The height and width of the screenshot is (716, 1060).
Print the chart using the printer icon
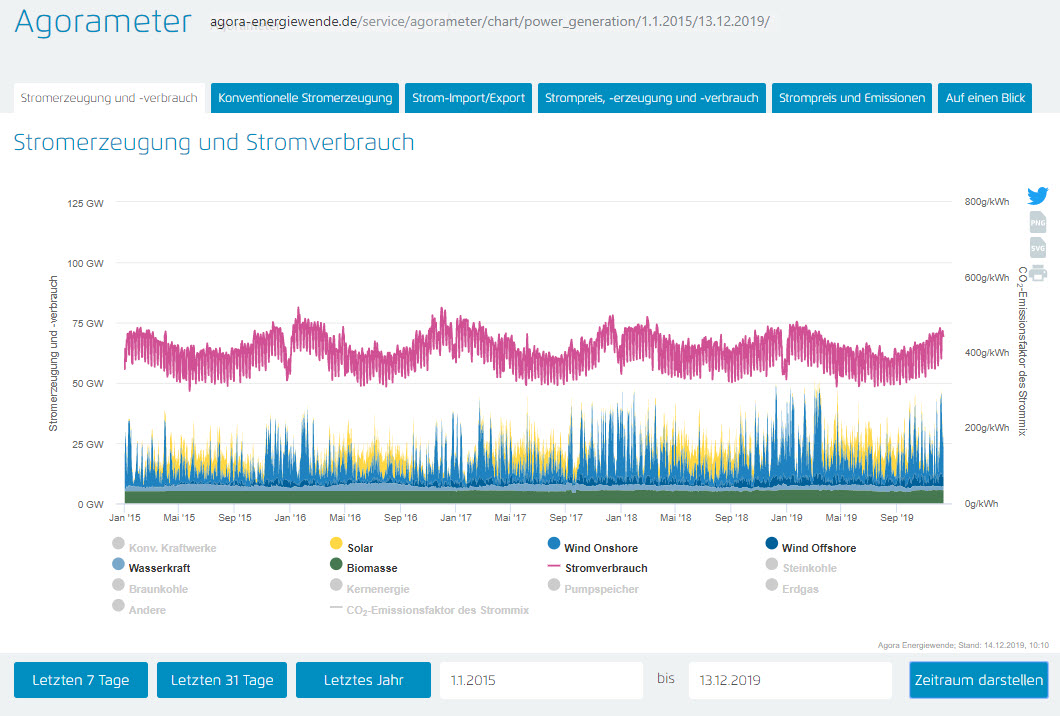[x=1037, y=273]
